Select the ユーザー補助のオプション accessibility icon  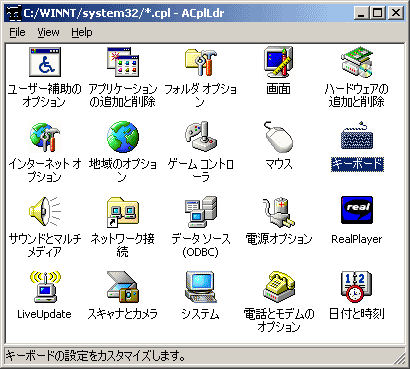(x=44, y=62)
